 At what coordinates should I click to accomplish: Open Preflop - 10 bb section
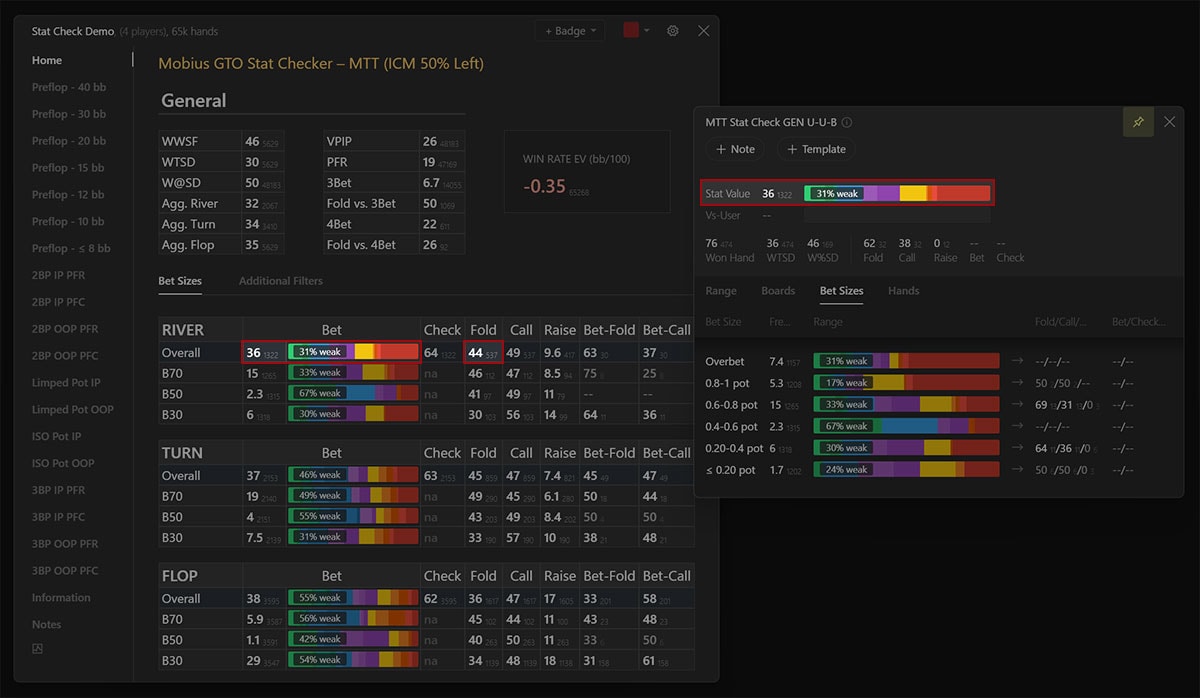69,222
